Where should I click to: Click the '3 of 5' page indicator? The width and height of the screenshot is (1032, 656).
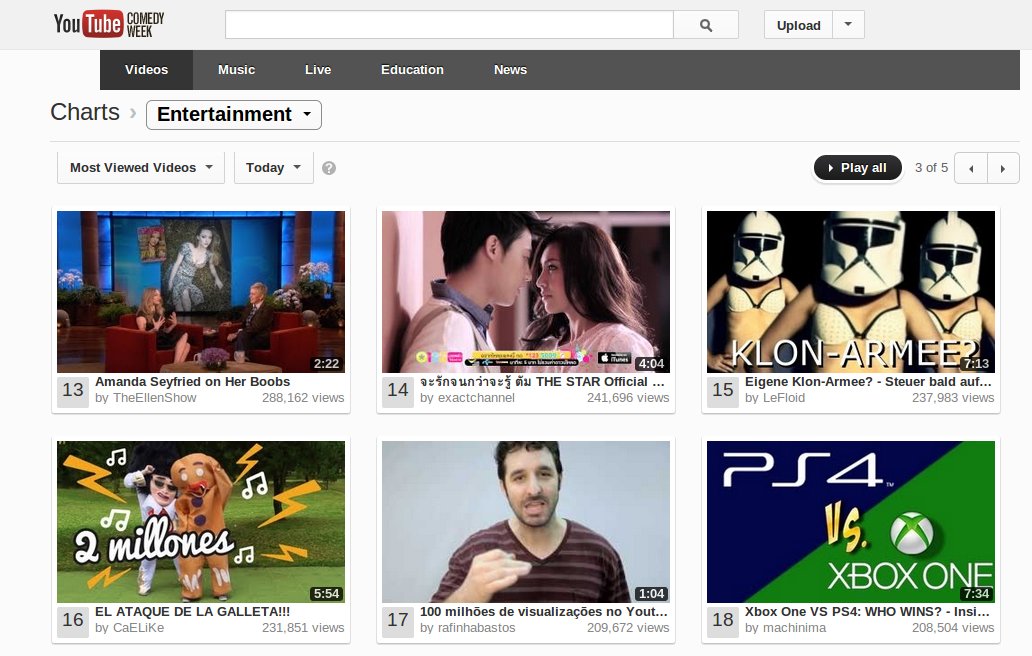931,168
